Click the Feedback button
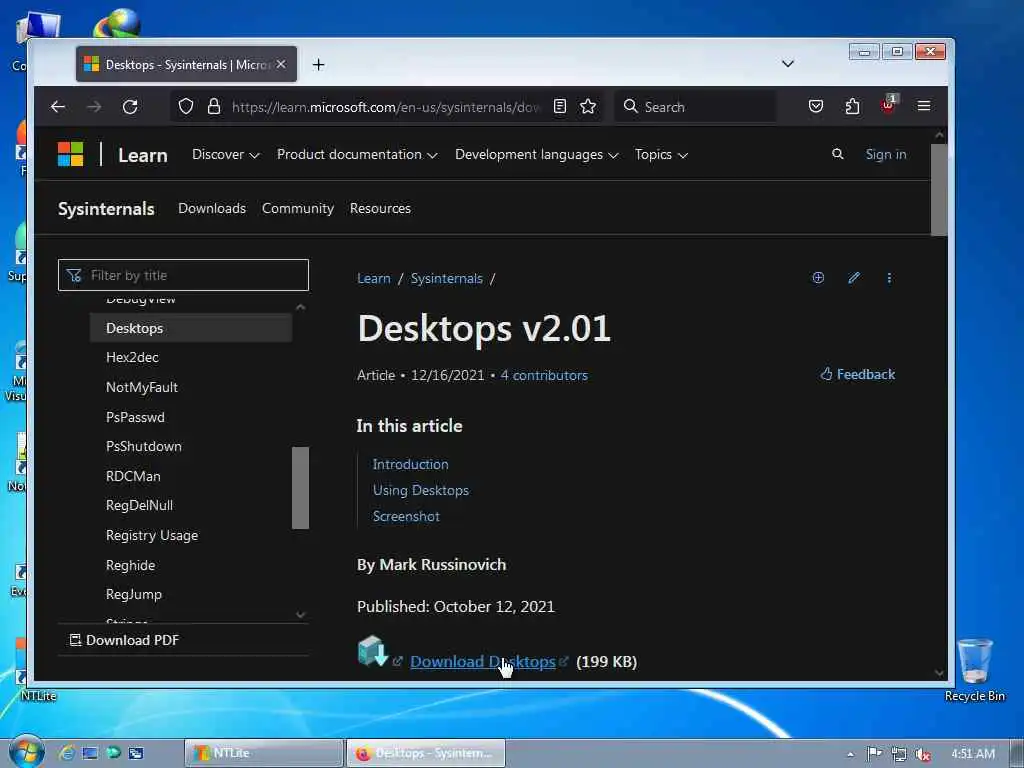Viewport: 1024px width, 768px height. point(857,374)
